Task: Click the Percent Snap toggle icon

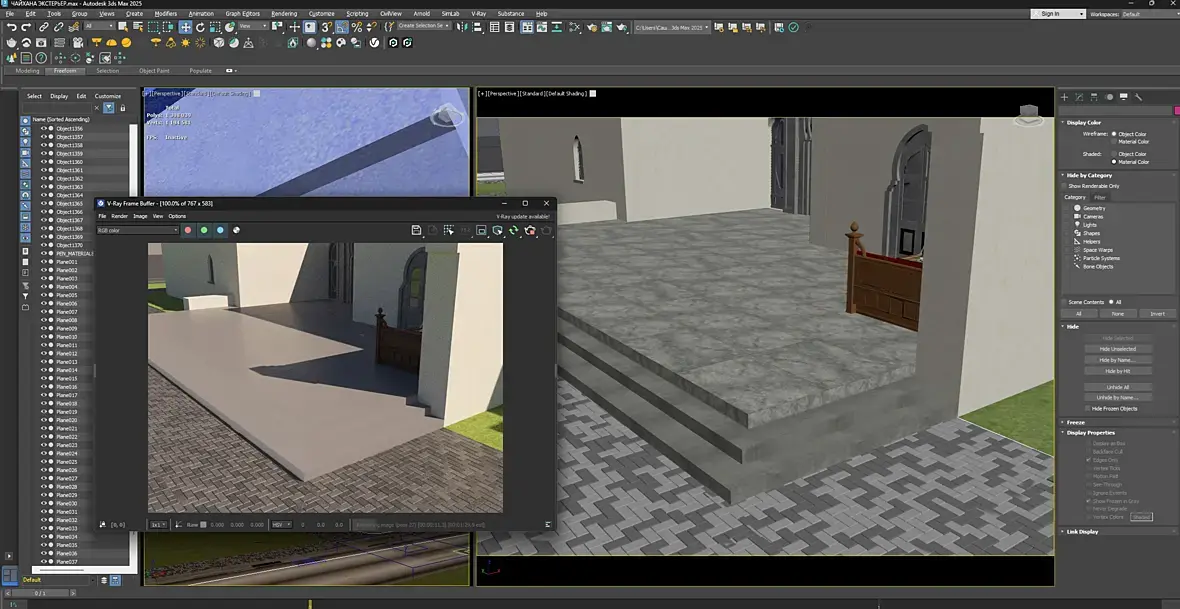Action: click(357, 27)
